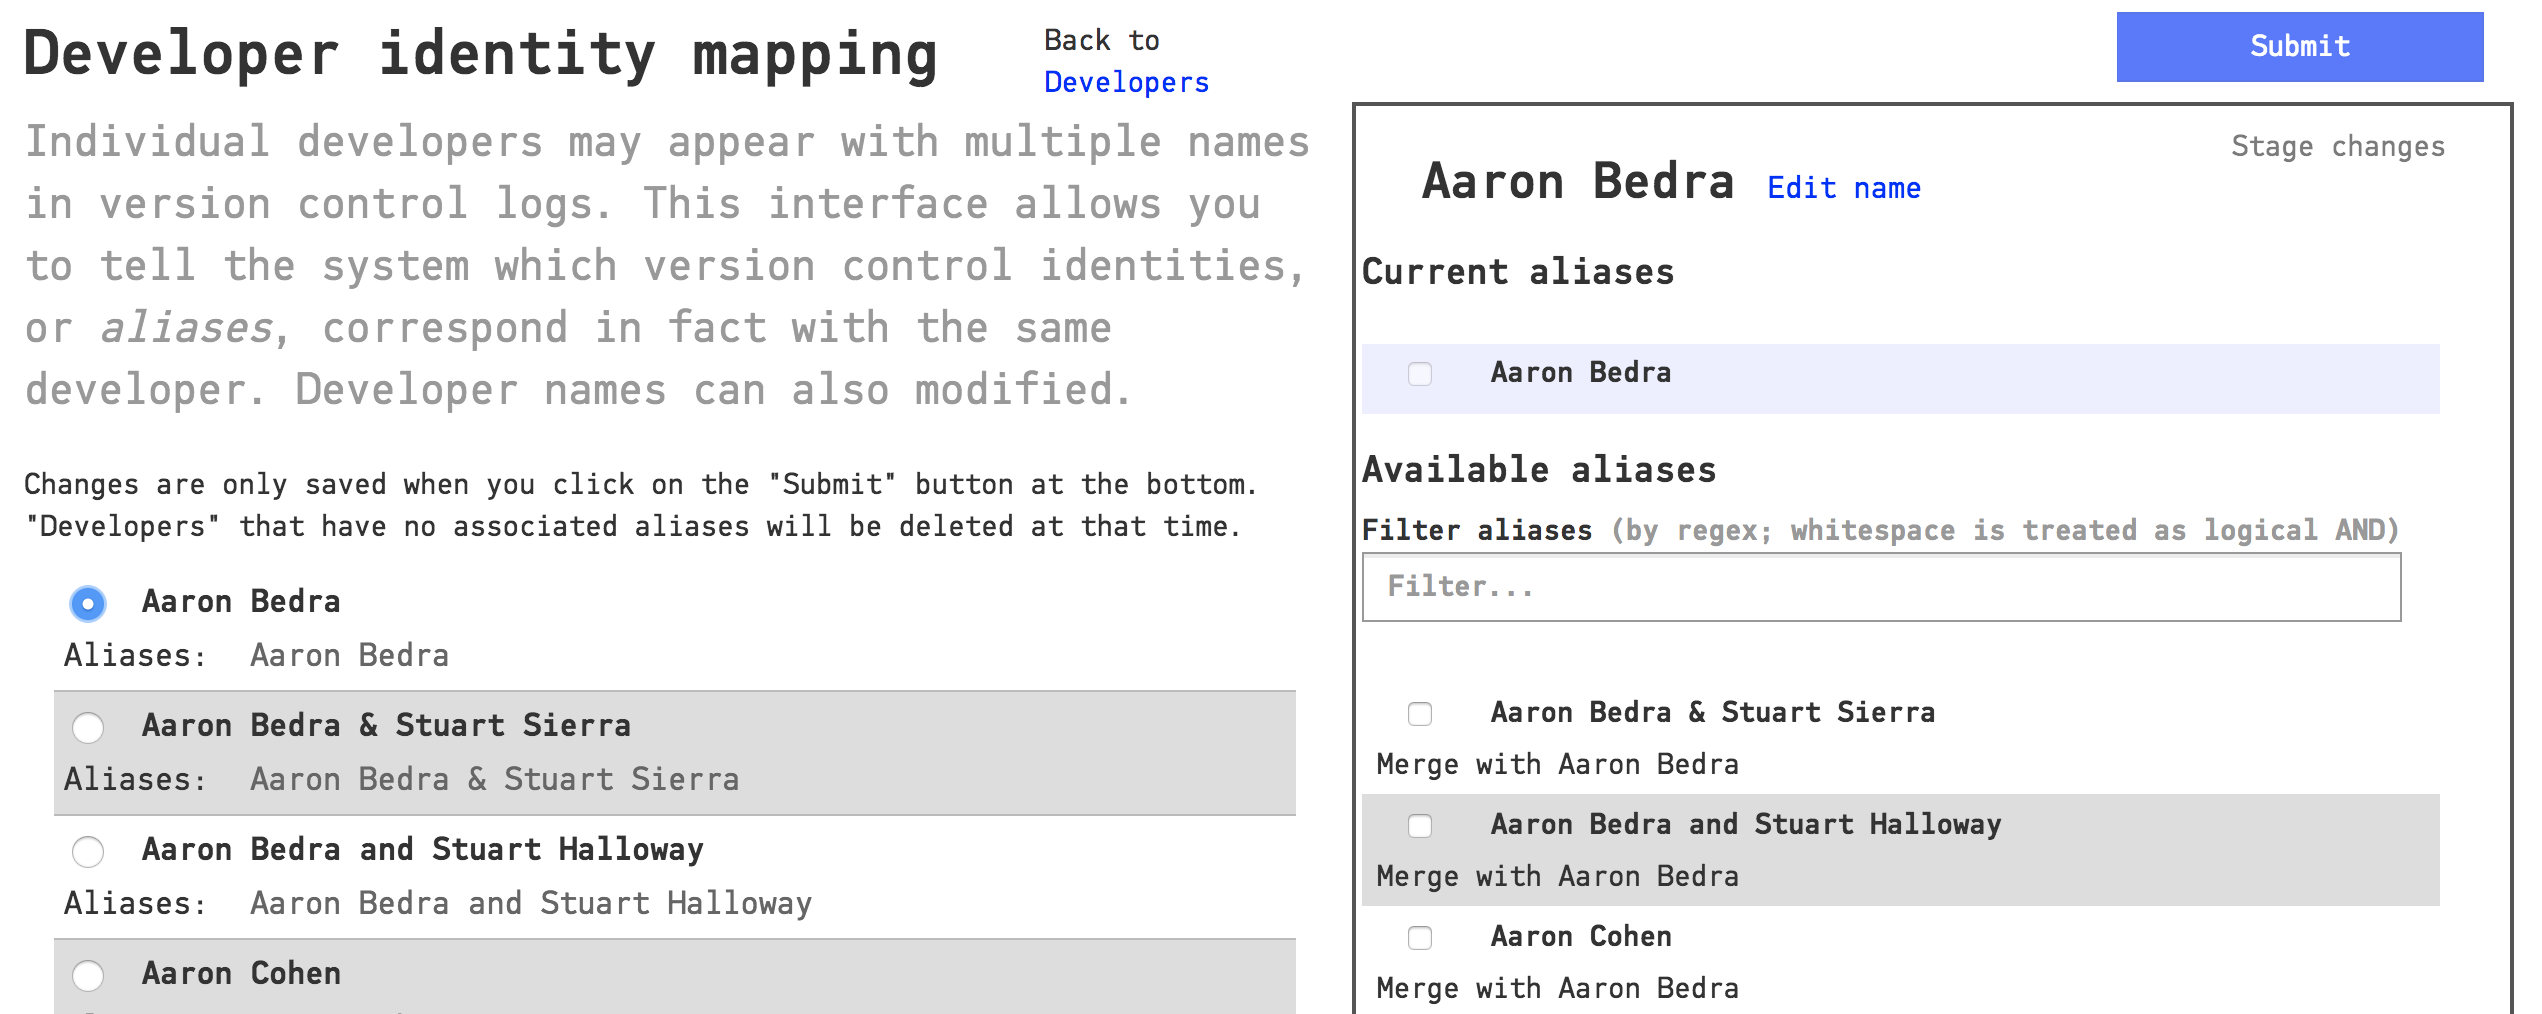2542x1014 pixels.
Task: Click Edit name next to Aaron Bedra
Action: click(x=1844, y=187)
